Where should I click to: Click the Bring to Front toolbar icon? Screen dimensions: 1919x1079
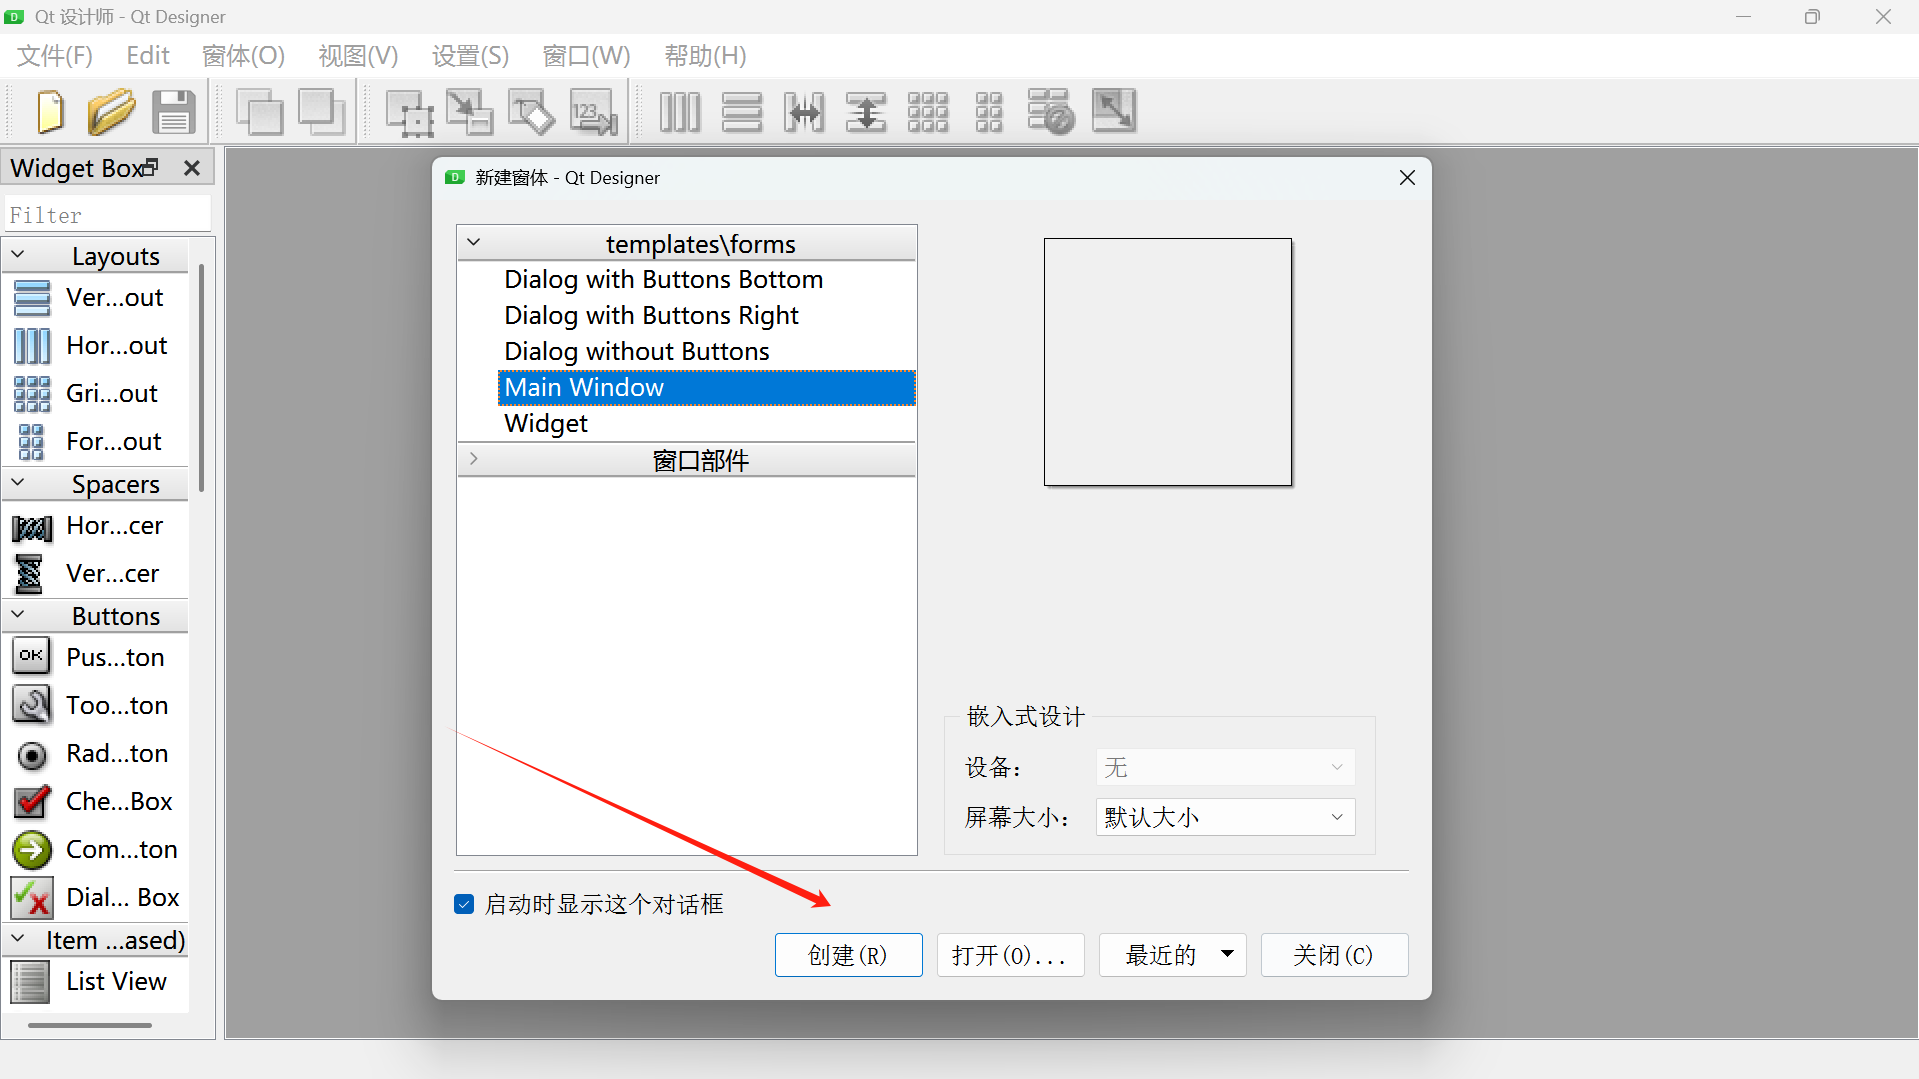point(322,111)
